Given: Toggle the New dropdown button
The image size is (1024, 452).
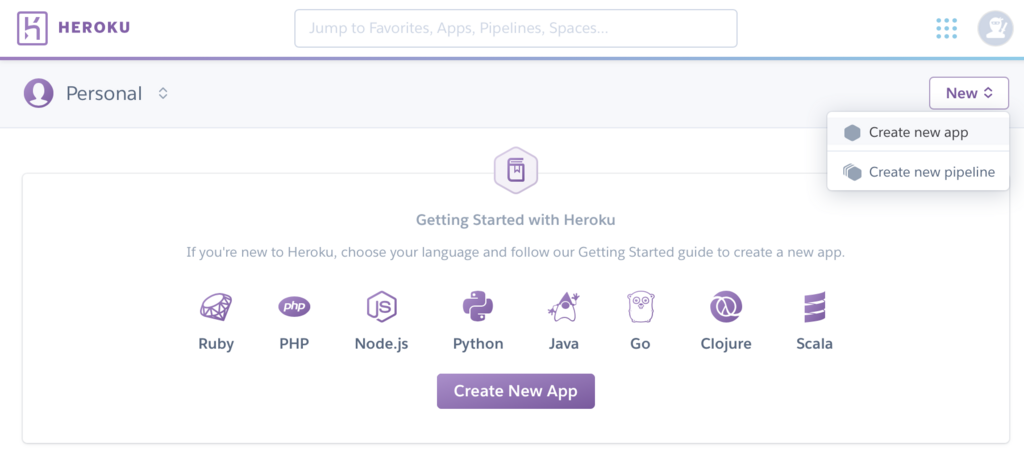Looking at the screenshot, I should (968, 93).
